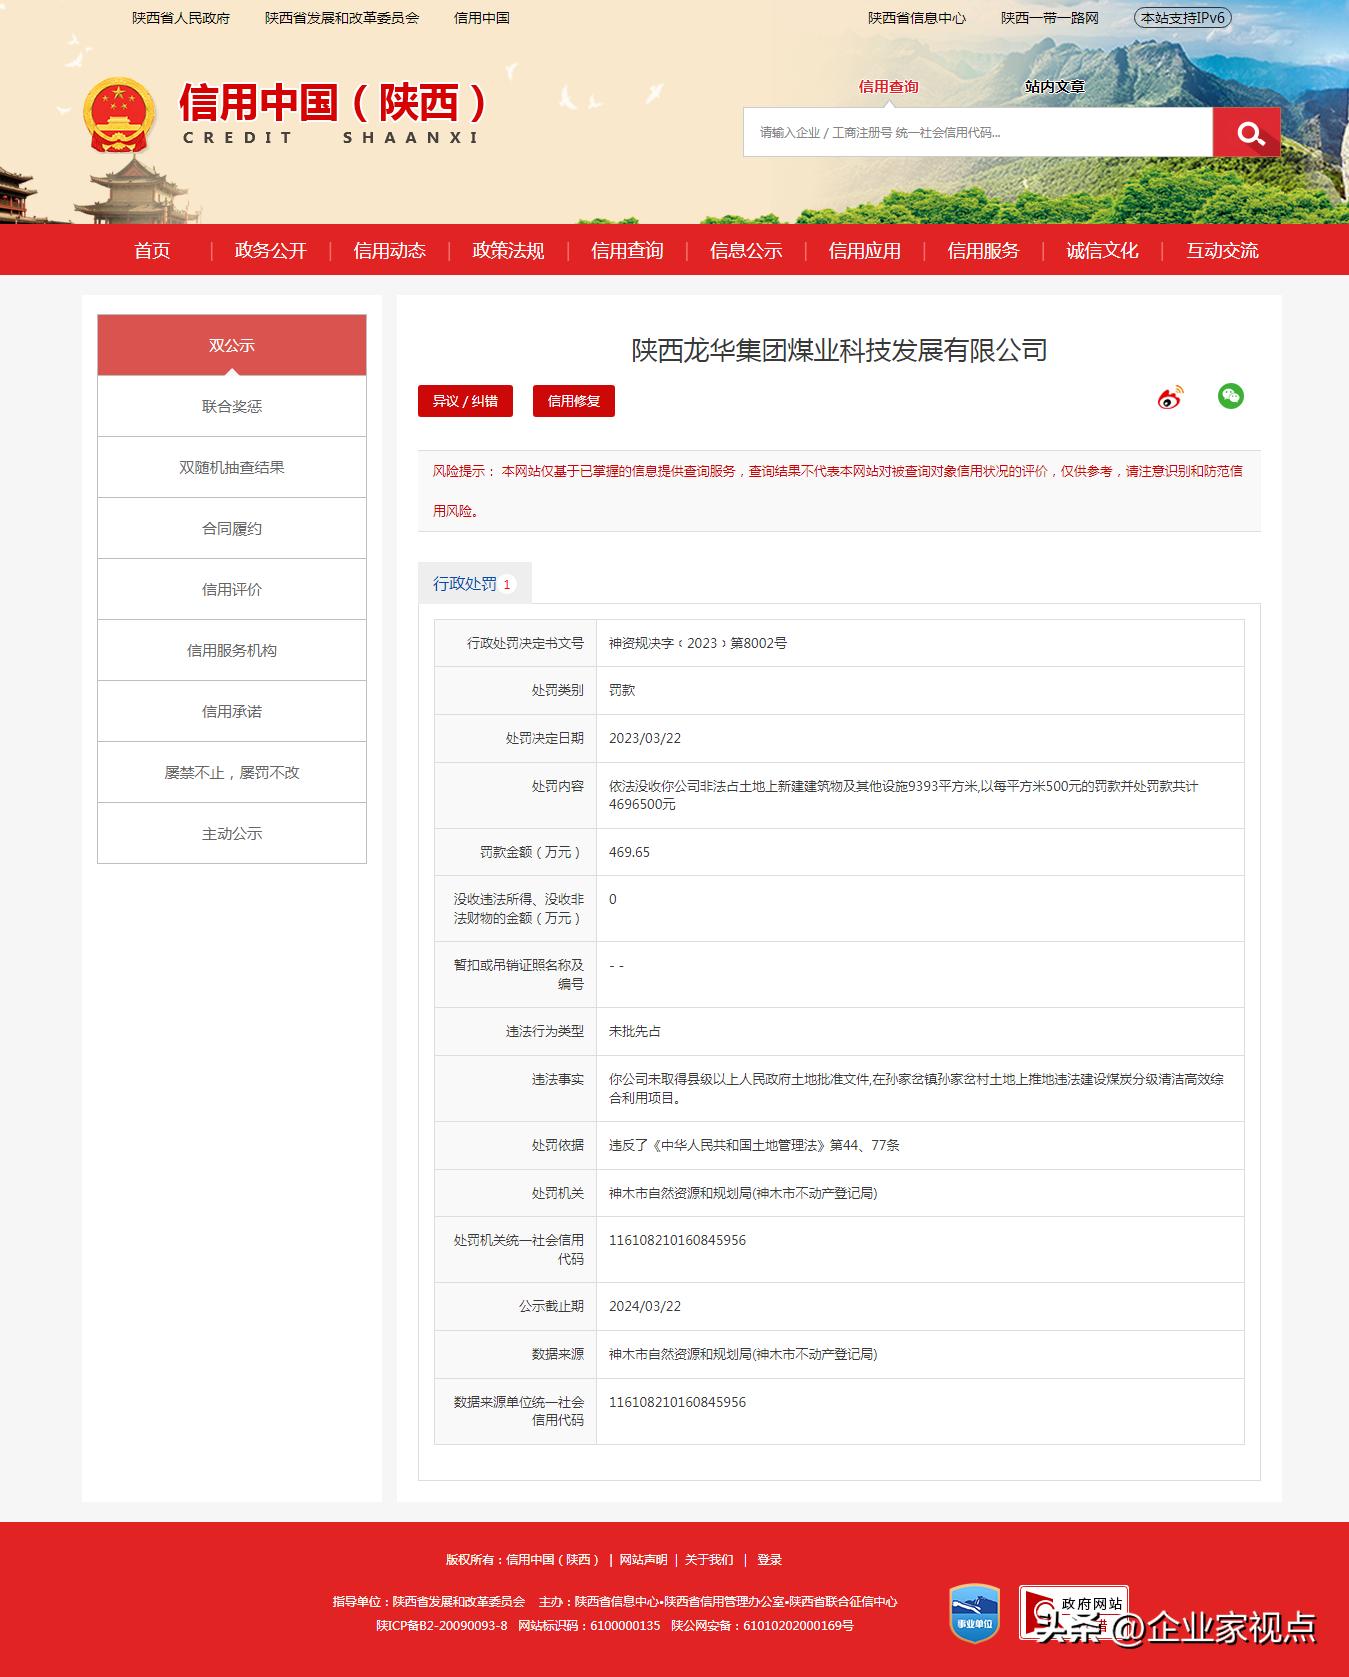Open 政务公开 navigation item

270,250
